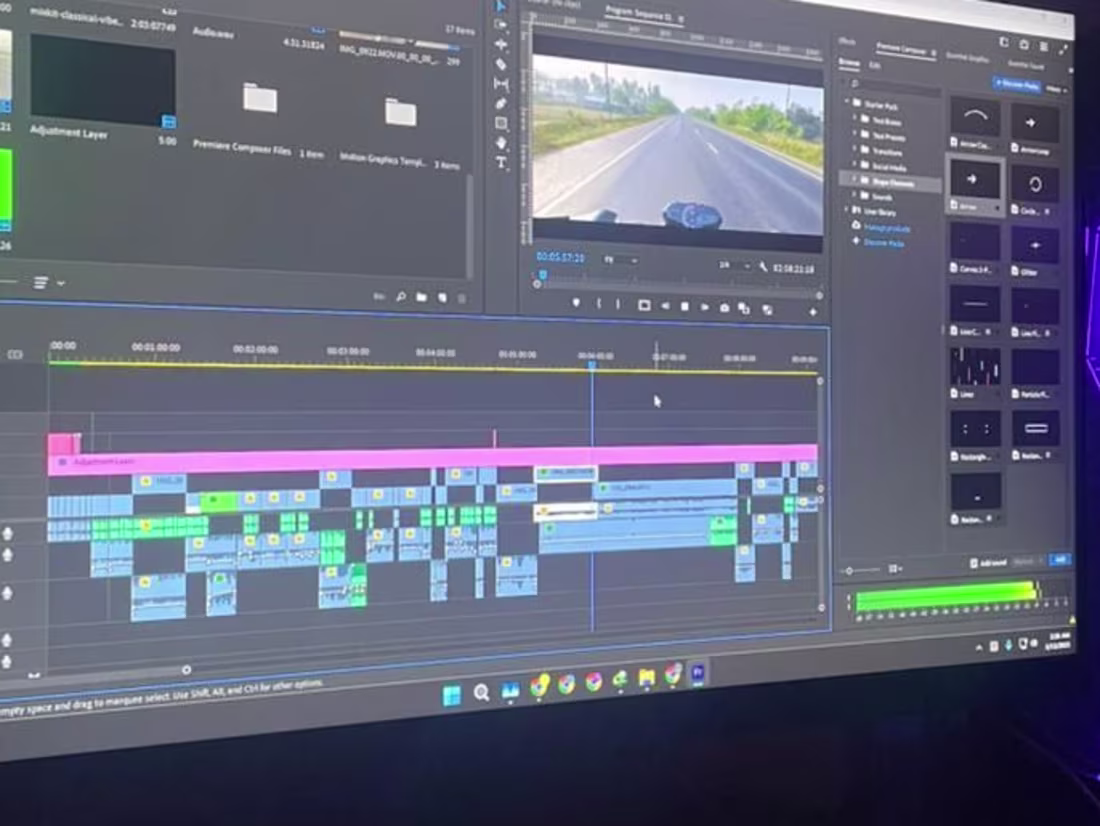Screen dimensions: 1100x826
Task: Select the curved arrow preset thumbnail
Action: (x=975, y=116)
